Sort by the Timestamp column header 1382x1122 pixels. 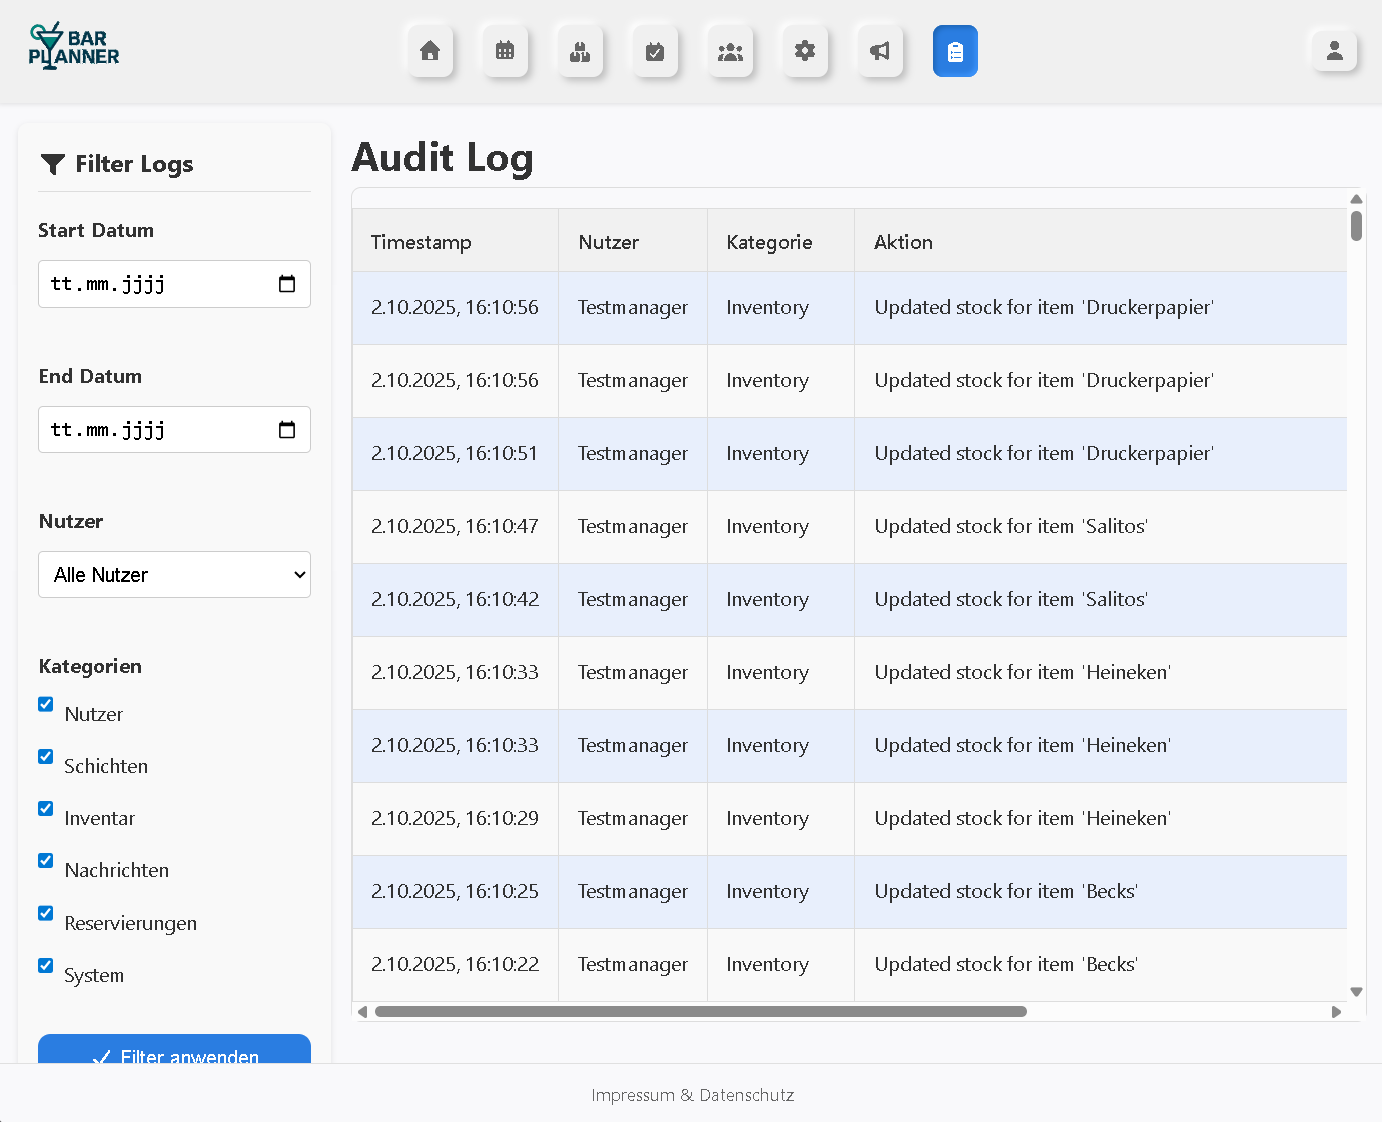[421, 241]
